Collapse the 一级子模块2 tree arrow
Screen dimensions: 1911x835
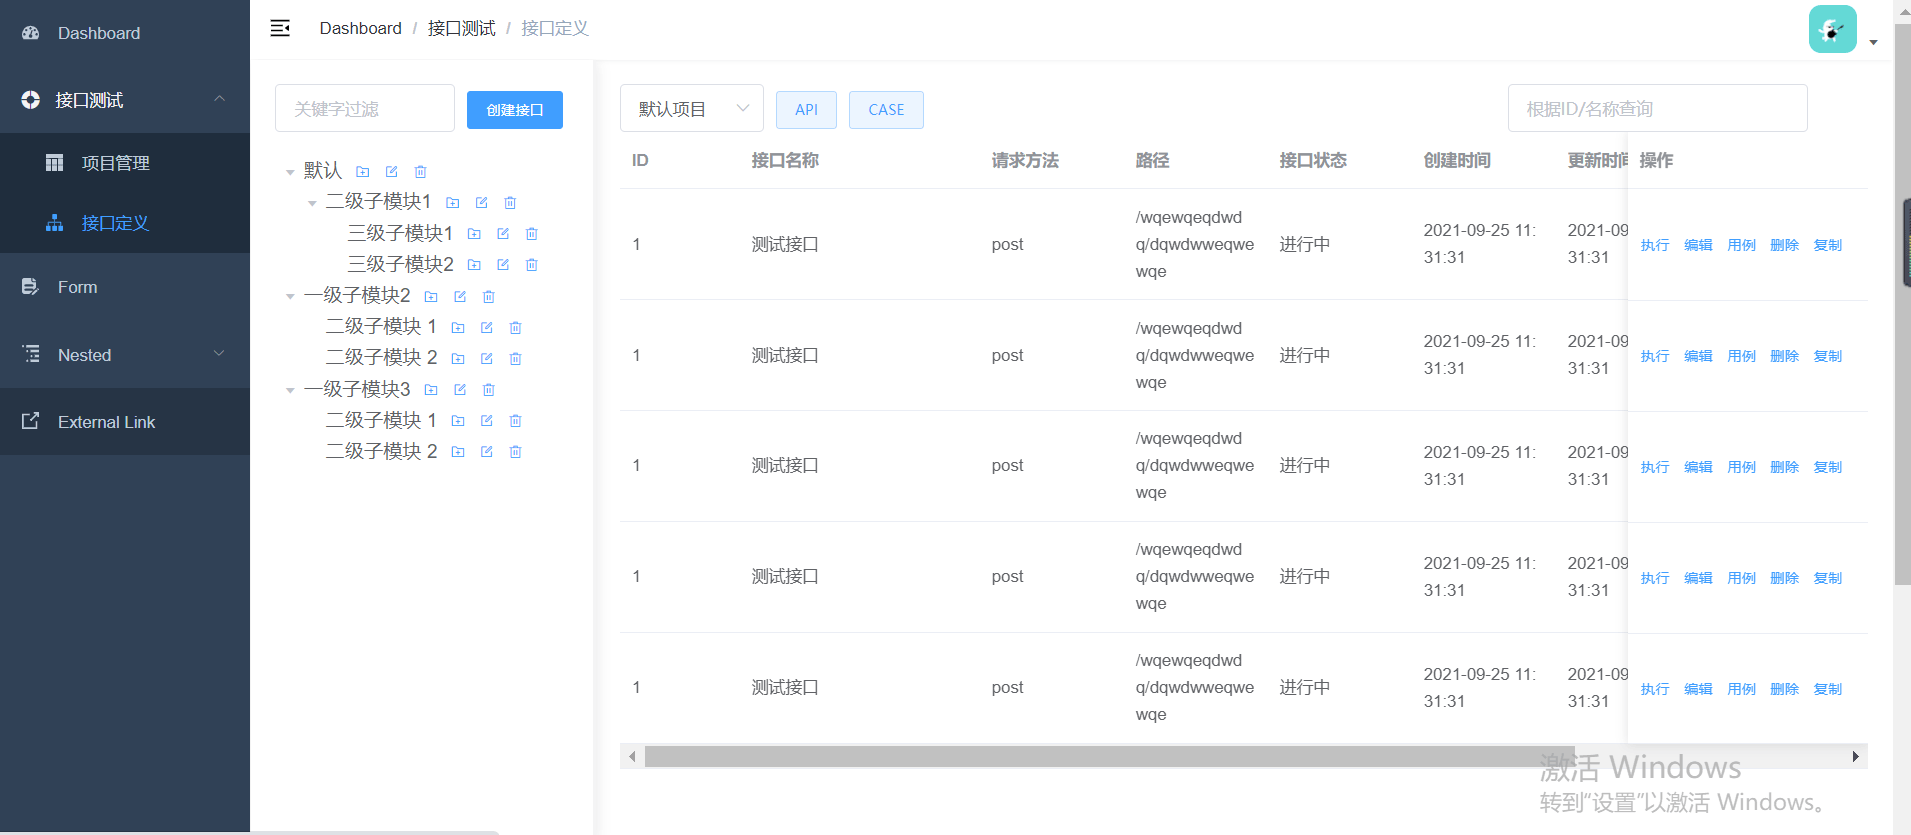[x=290, y=297]
